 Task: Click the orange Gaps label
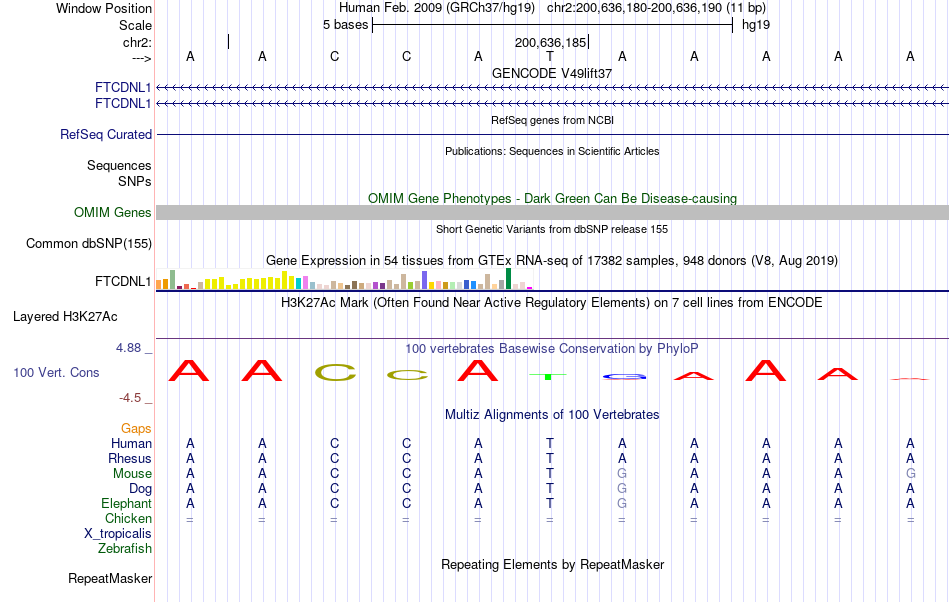[x=136, y=429]
